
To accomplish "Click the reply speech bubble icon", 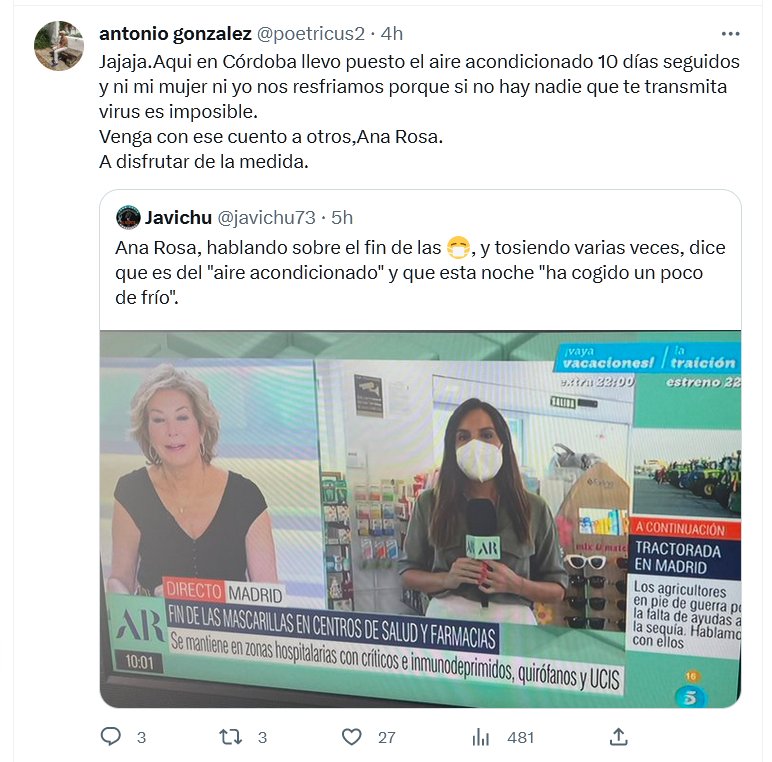I will (x=110, y=736).
